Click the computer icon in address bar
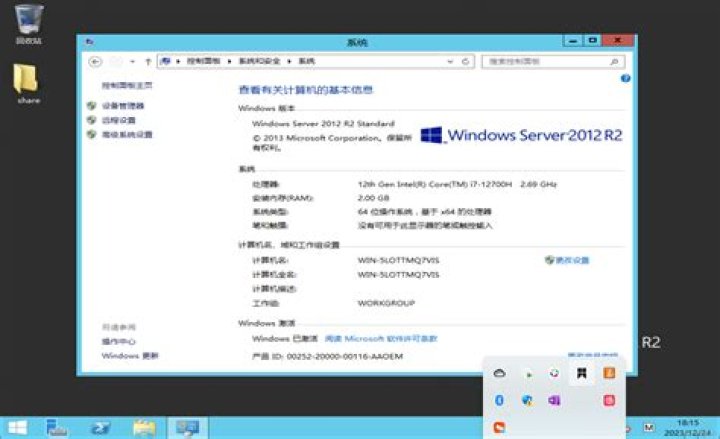Screen dimensions: 720x439 coord(166,61)
